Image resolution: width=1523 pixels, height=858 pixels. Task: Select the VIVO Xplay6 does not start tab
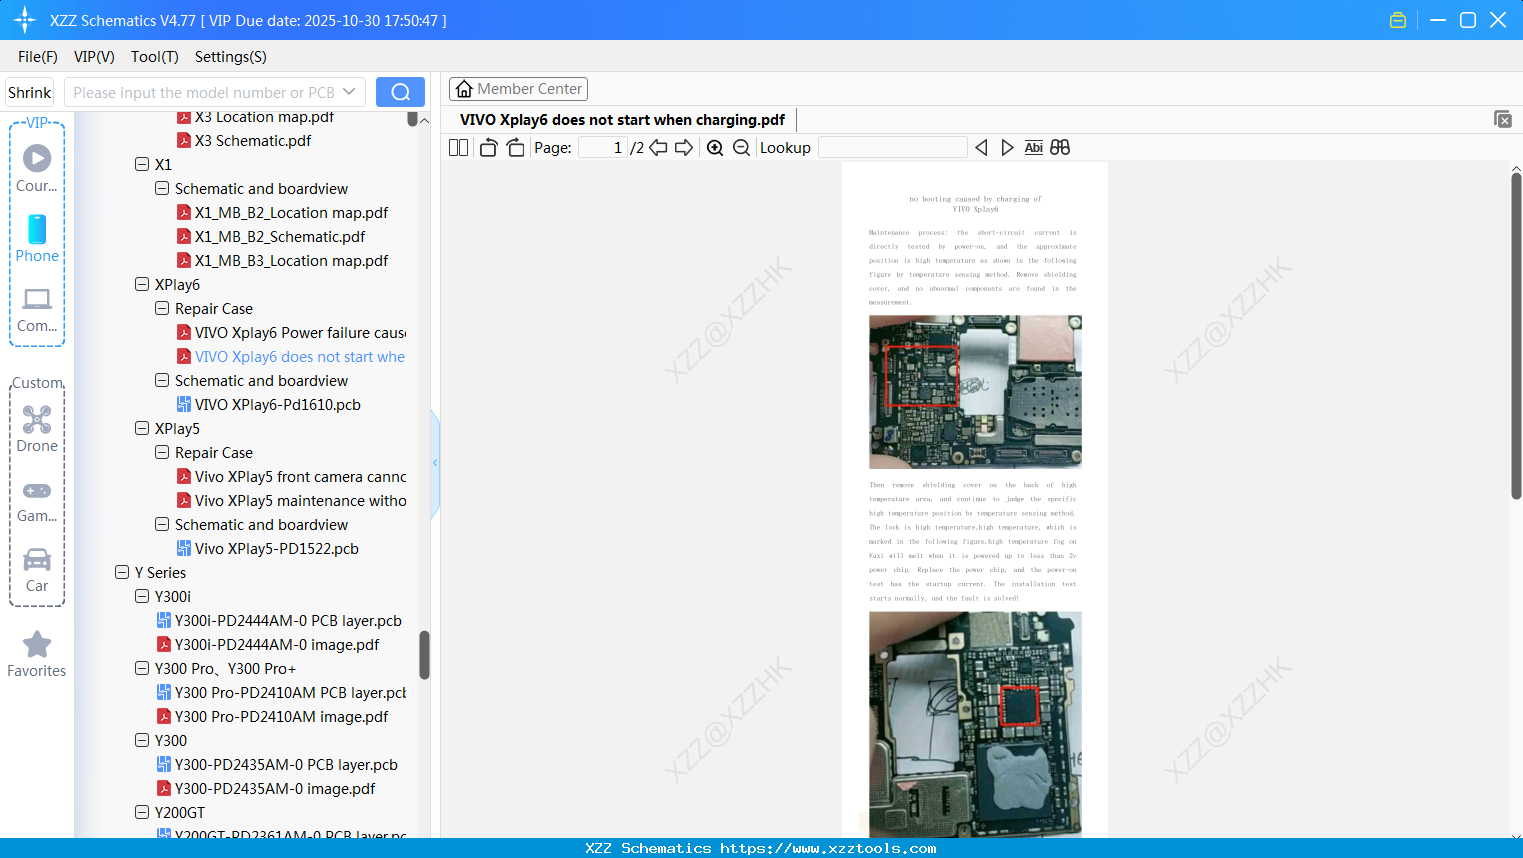(x=622, y=120)
